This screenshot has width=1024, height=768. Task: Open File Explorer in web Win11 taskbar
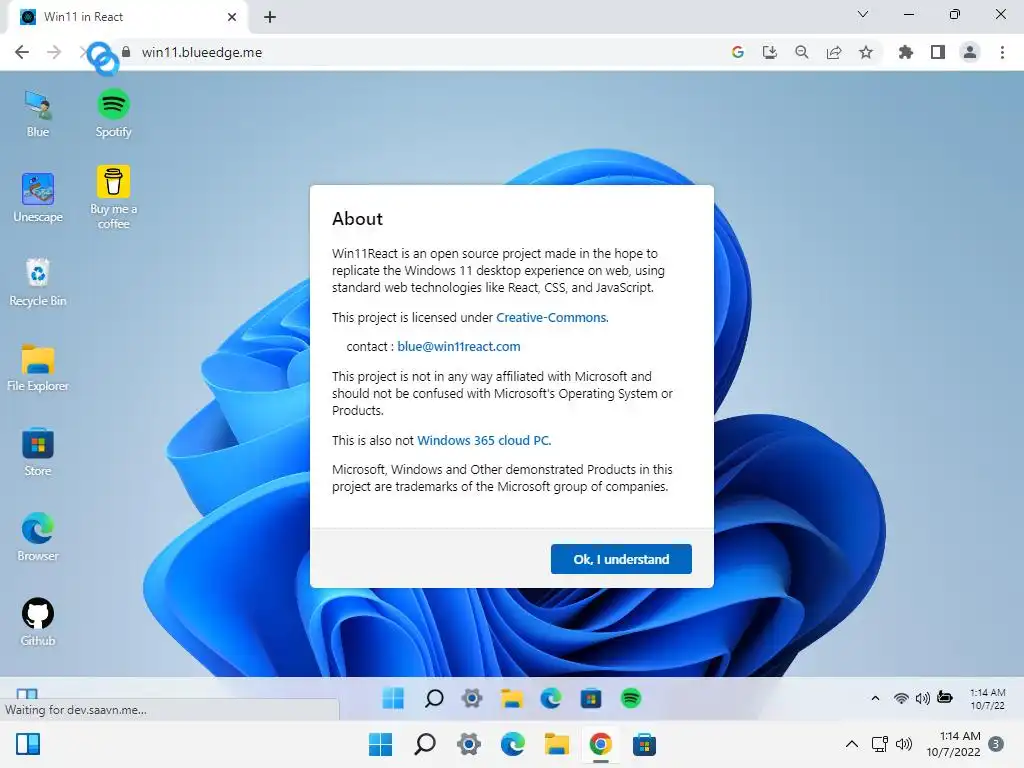[512, 698]
